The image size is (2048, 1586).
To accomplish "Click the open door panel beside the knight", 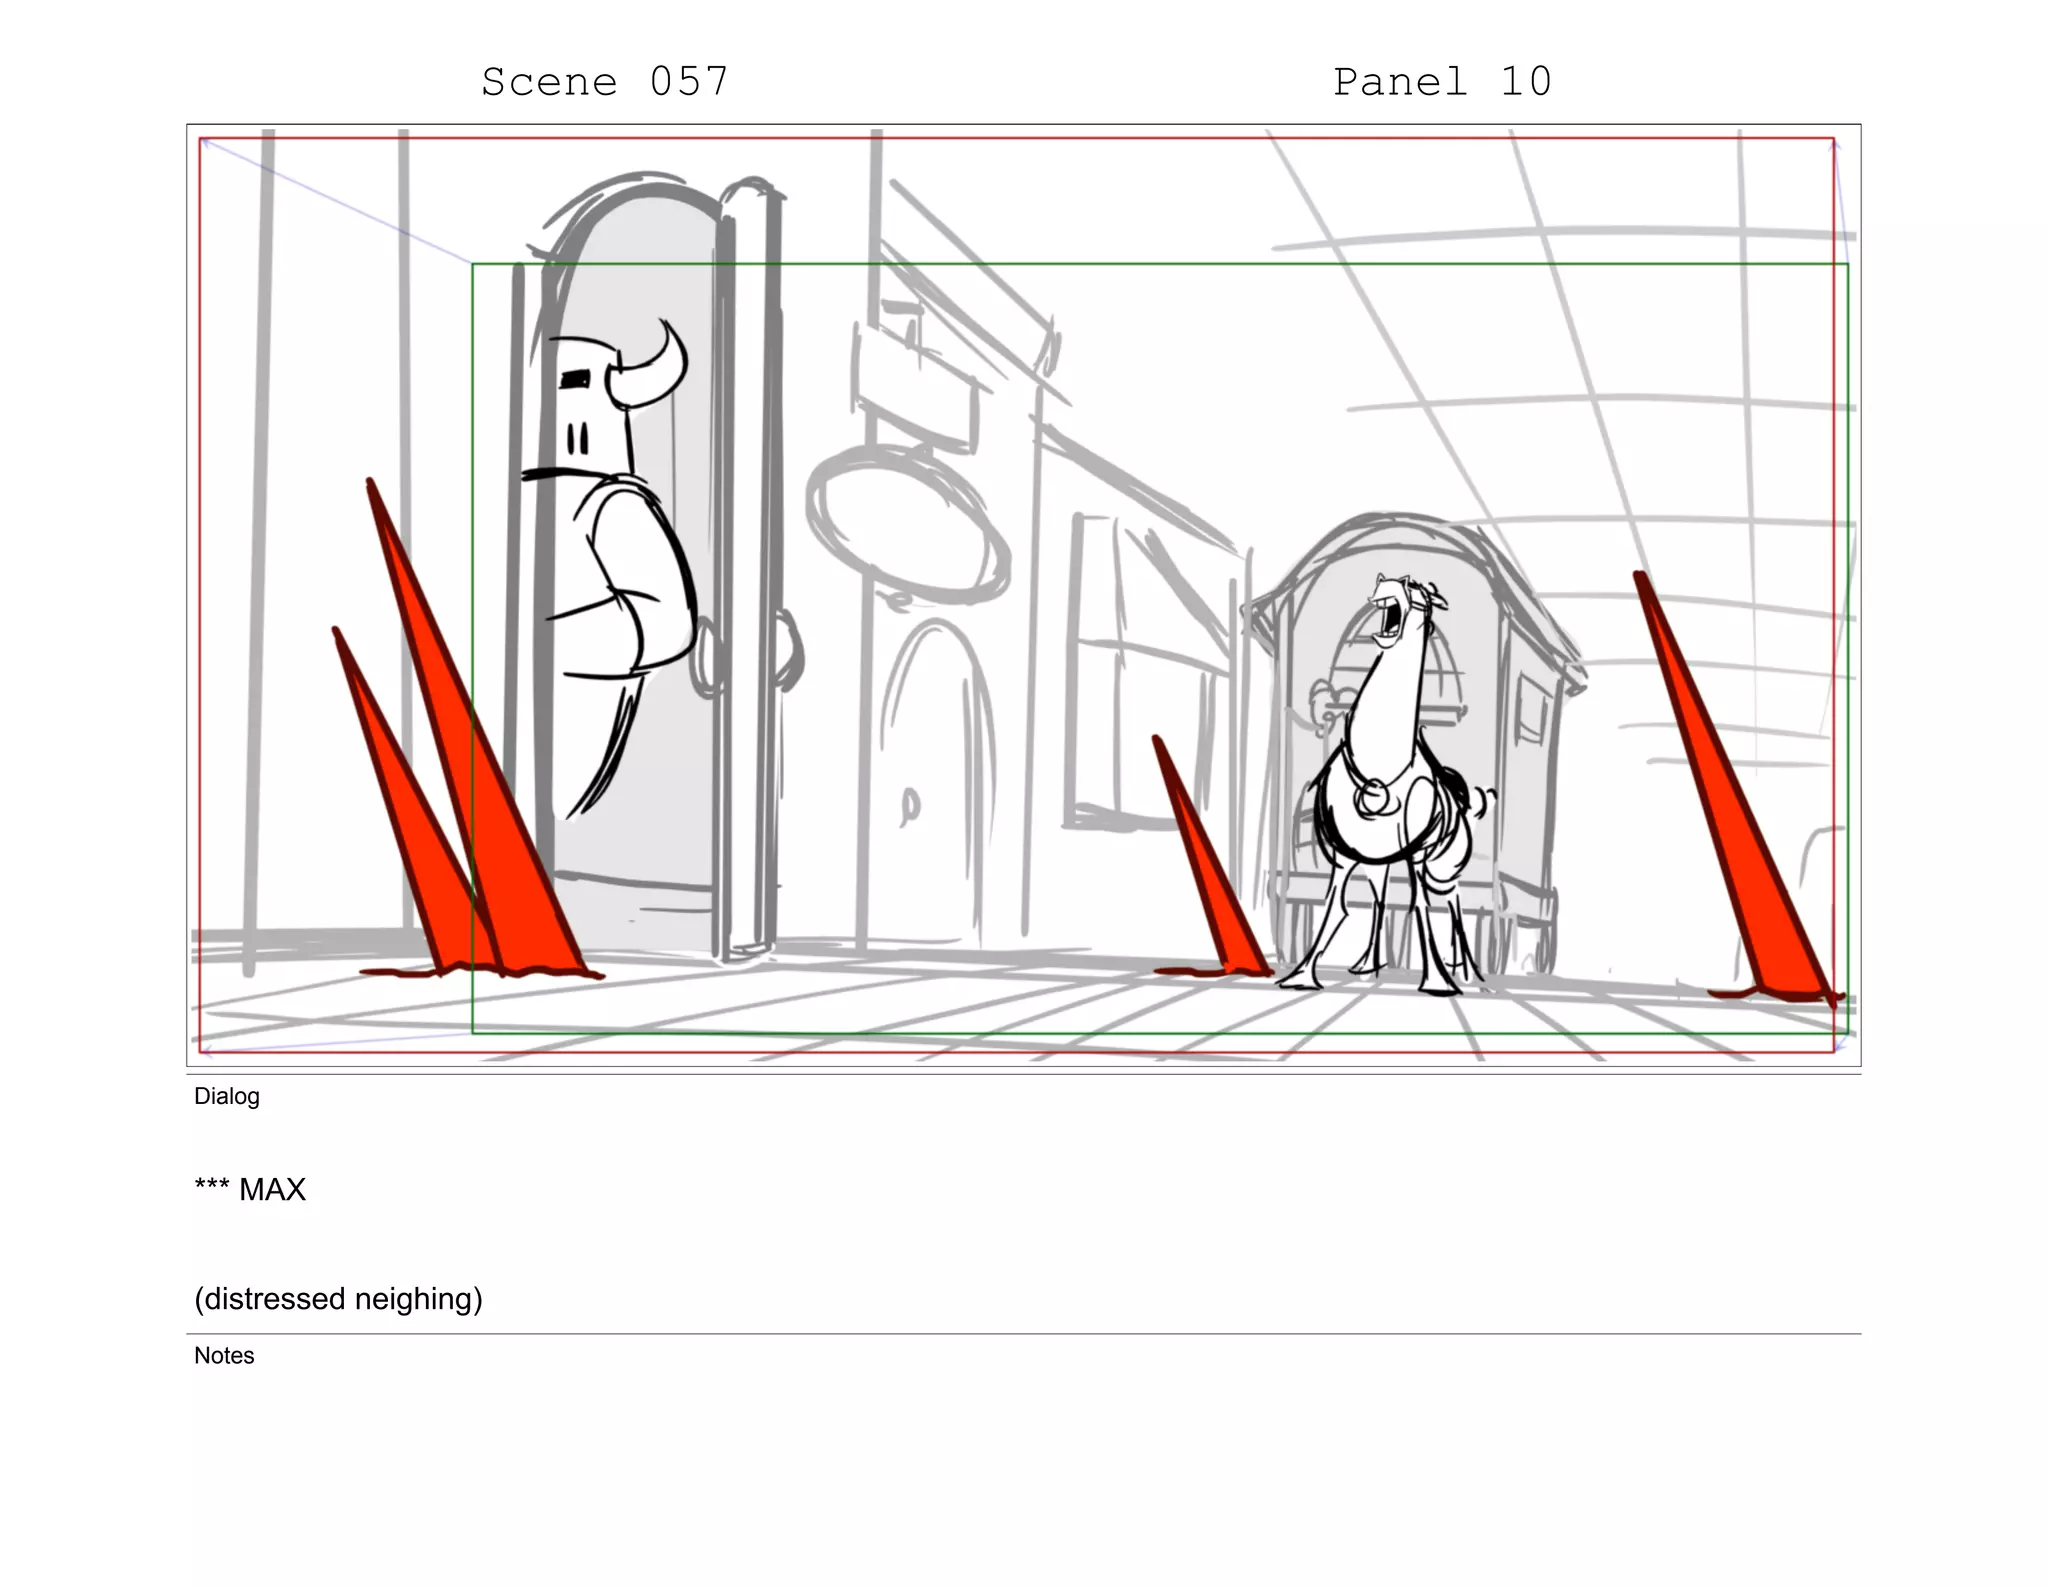I will [x=750, y=570].
